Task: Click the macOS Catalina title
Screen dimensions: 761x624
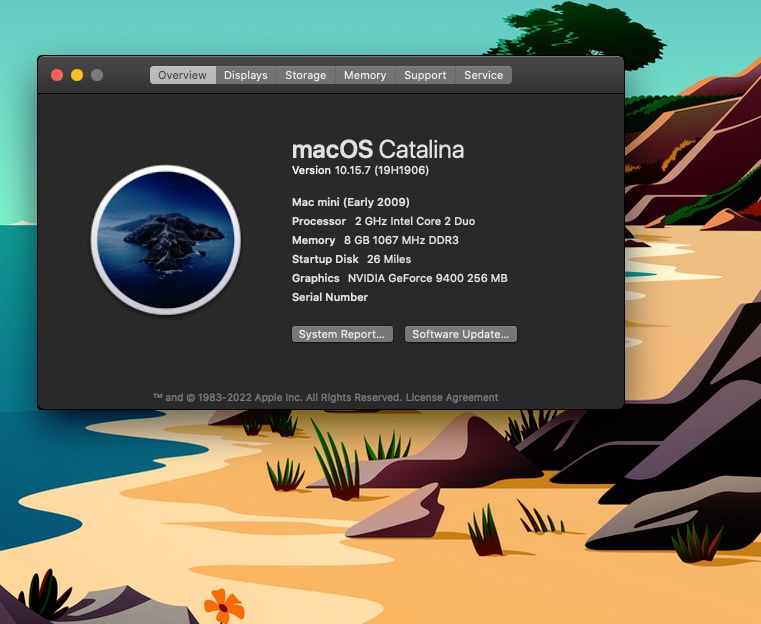Action: click(378, 149)
